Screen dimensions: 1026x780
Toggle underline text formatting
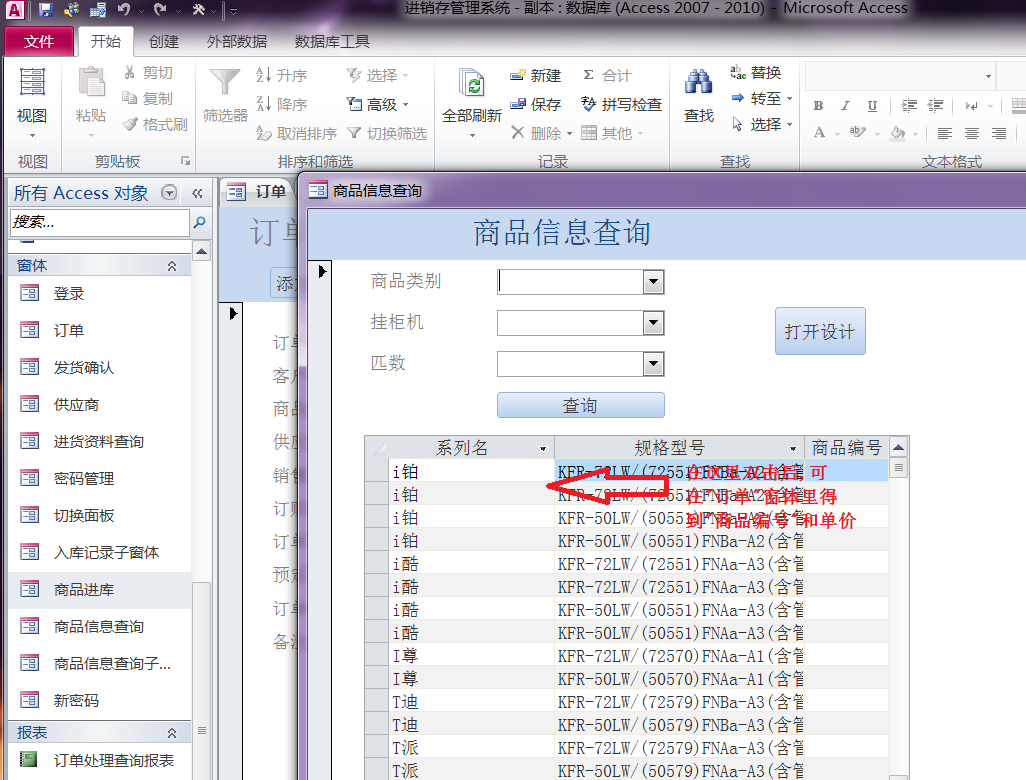[872, 106]
